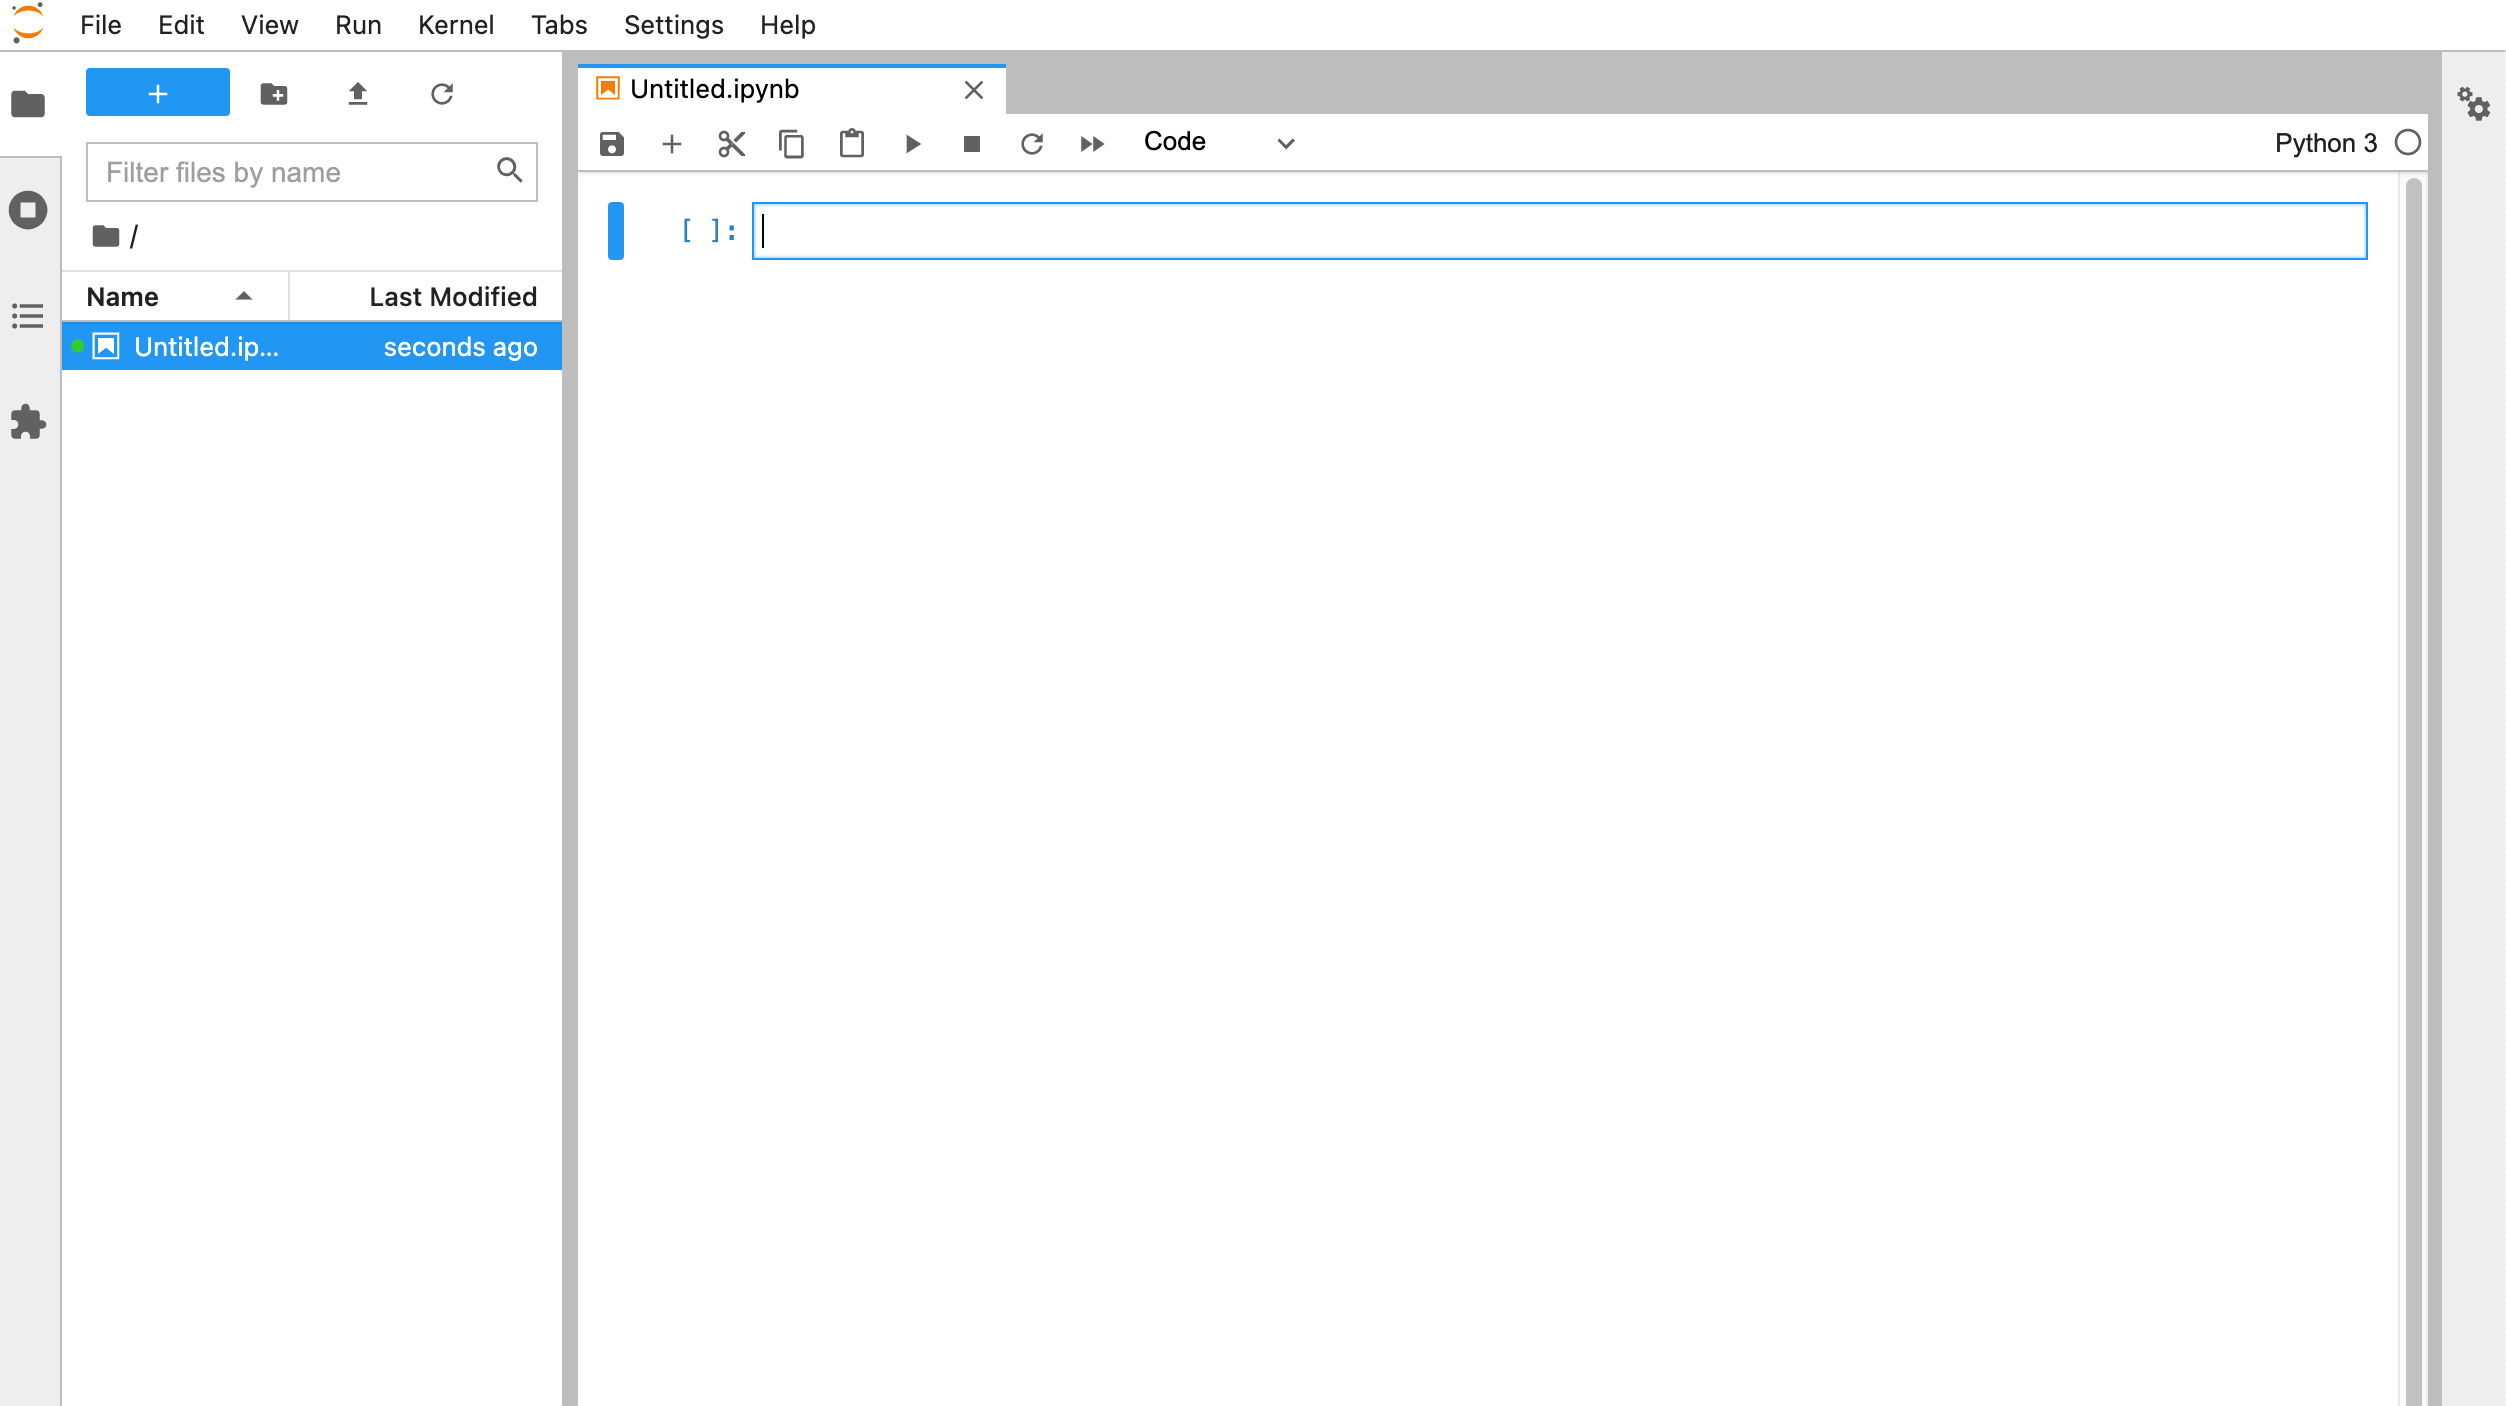Copy the selected cell

click(791, 144)
